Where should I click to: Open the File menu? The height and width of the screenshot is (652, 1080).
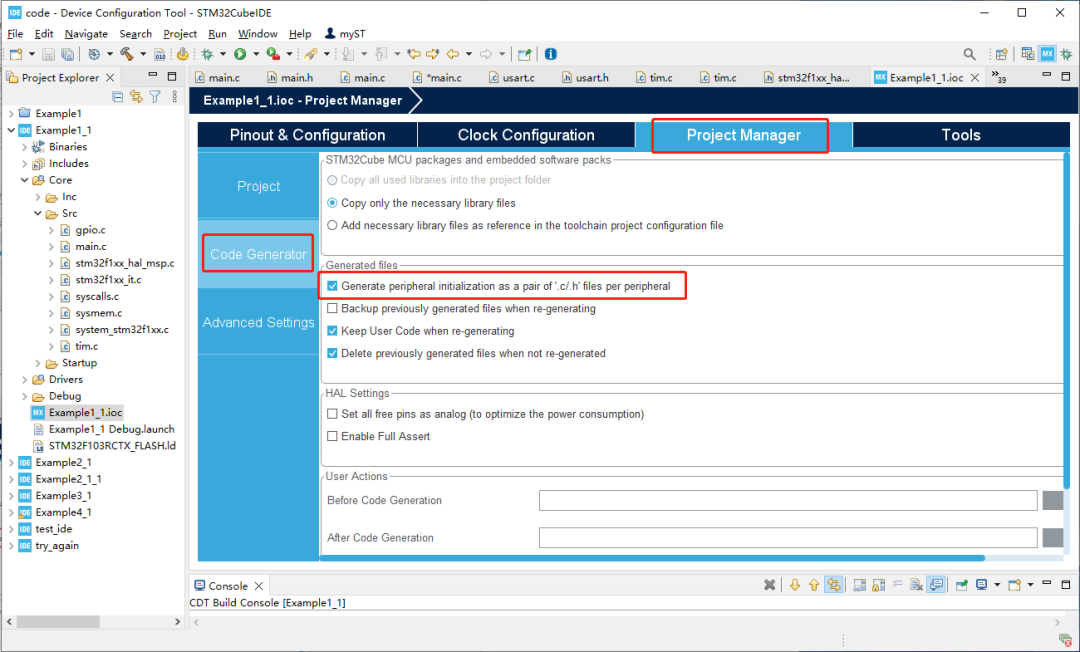point(14,34)
